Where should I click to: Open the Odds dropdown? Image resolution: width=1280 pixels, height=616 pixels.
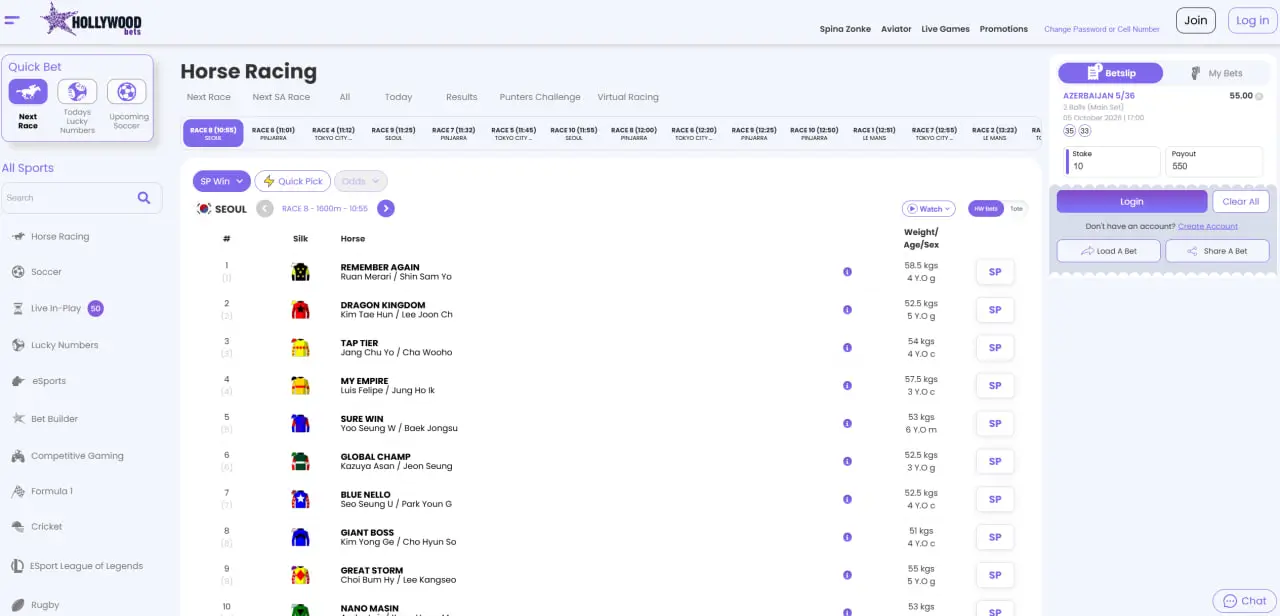click(x=361, y=181)
